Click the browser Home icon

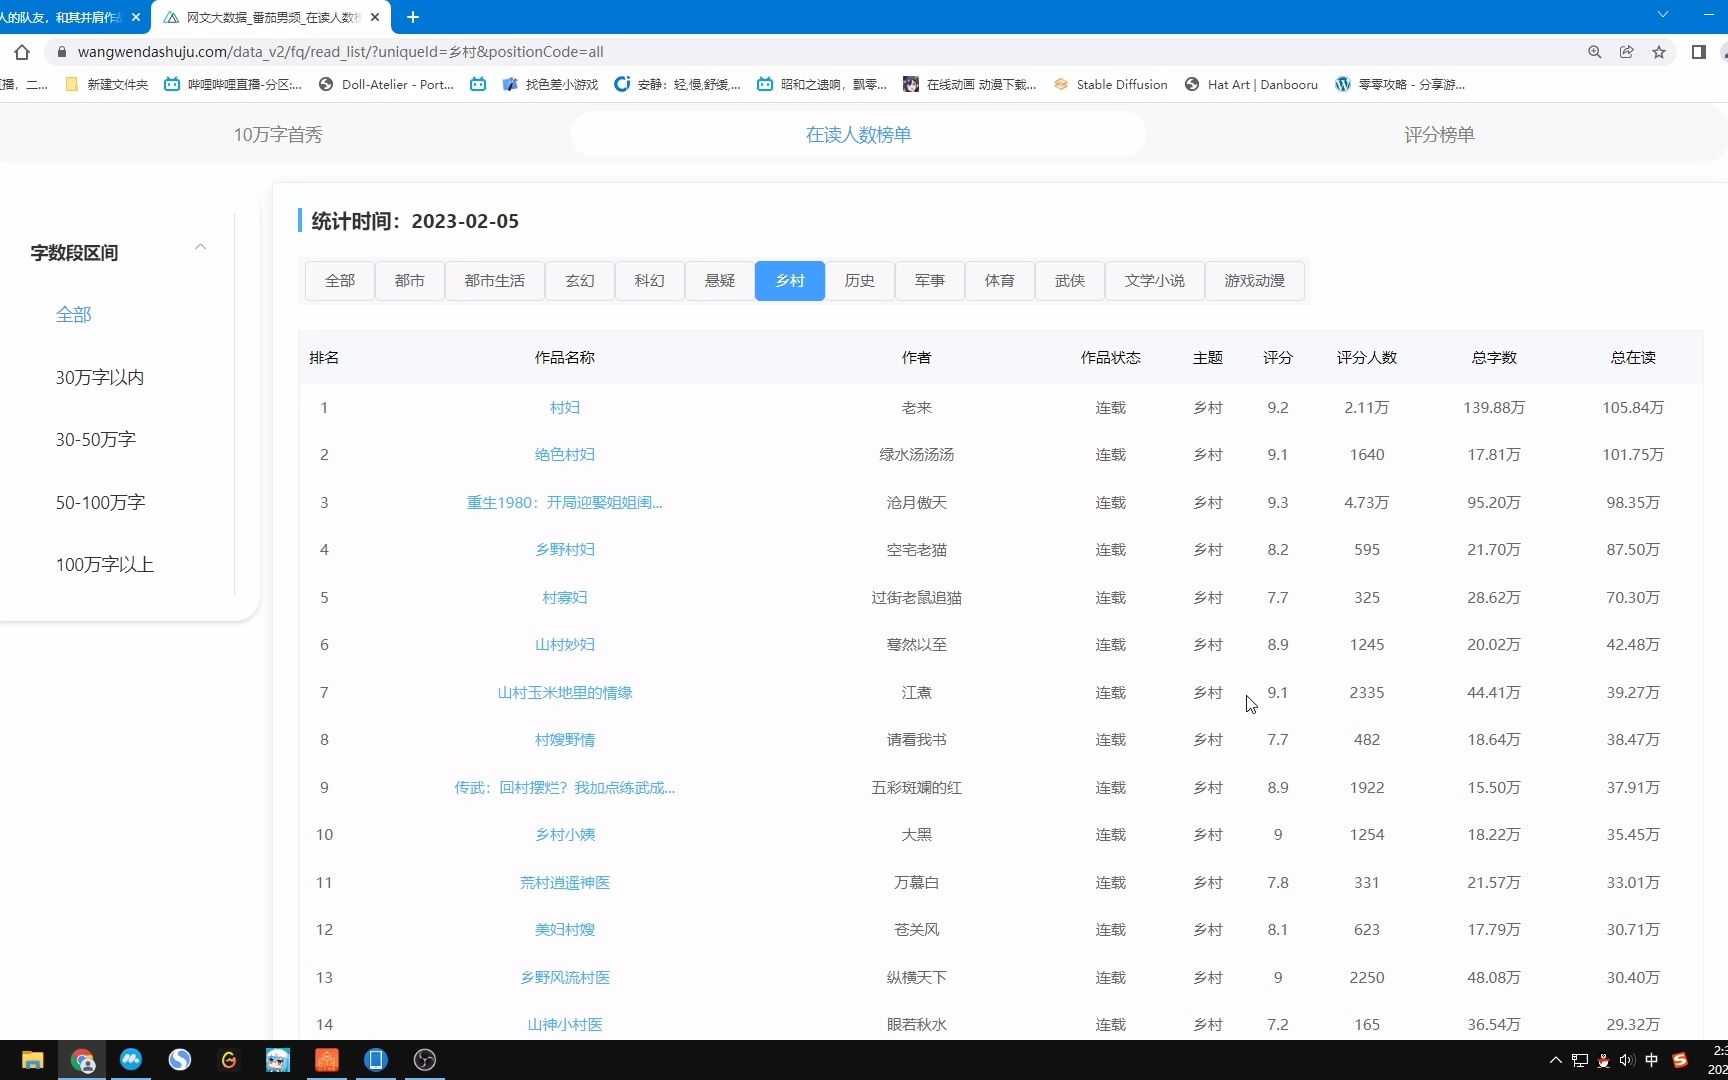point(22,52)
